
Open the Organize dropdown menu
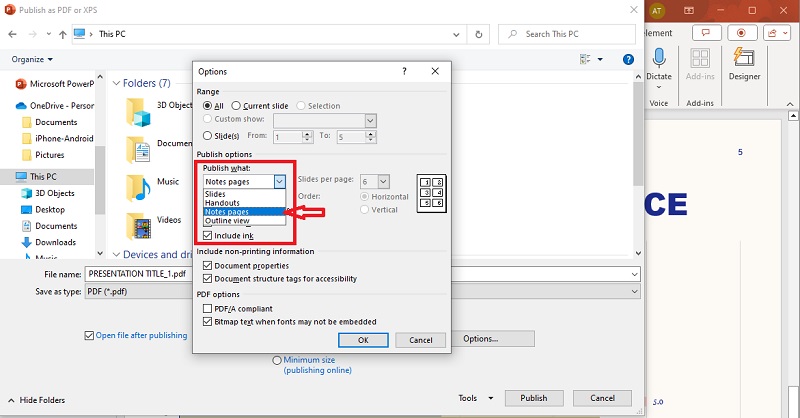32,59
